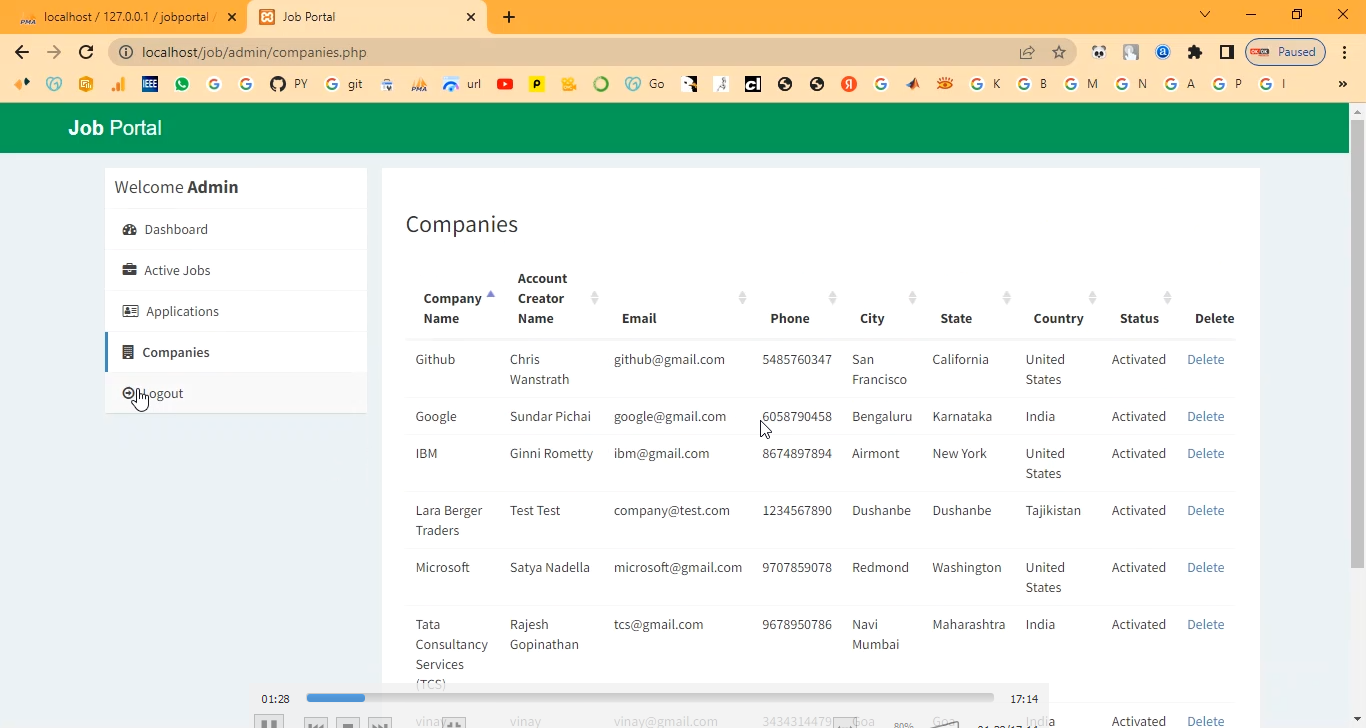This screenshot has width=1366, height=728.
Task: Click the Applications ID card icon
Action: pos(130,311)
